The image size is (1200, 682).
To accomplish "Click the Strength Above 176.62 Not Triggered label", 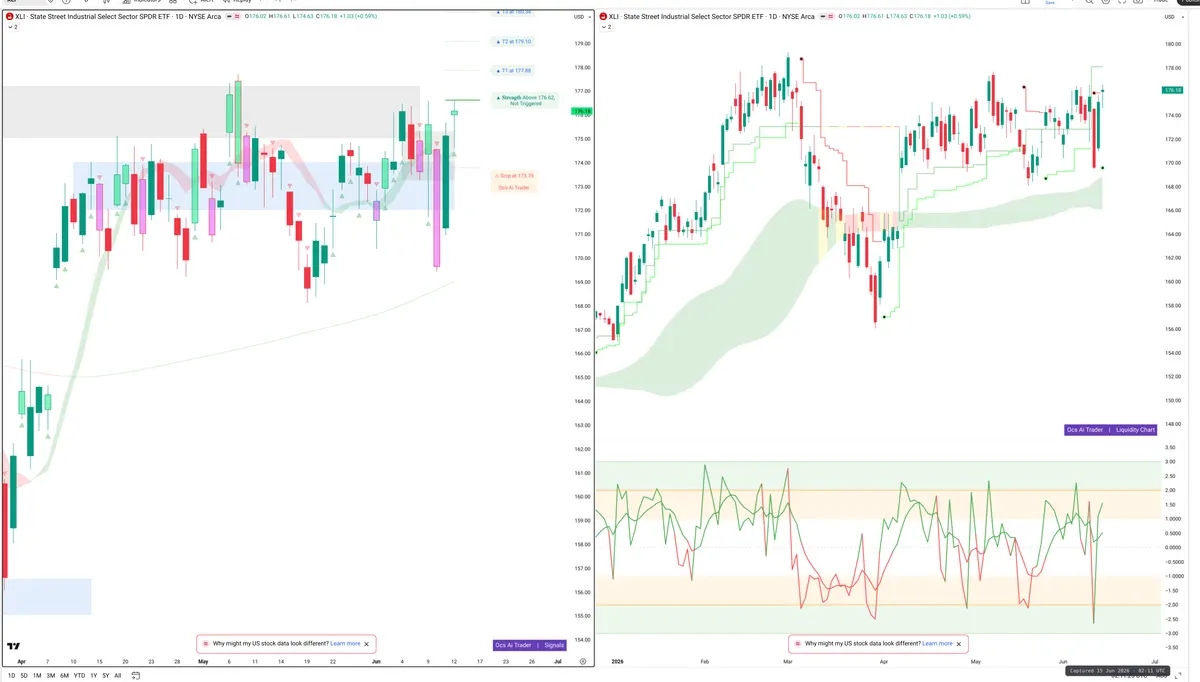I will point(526,100).
